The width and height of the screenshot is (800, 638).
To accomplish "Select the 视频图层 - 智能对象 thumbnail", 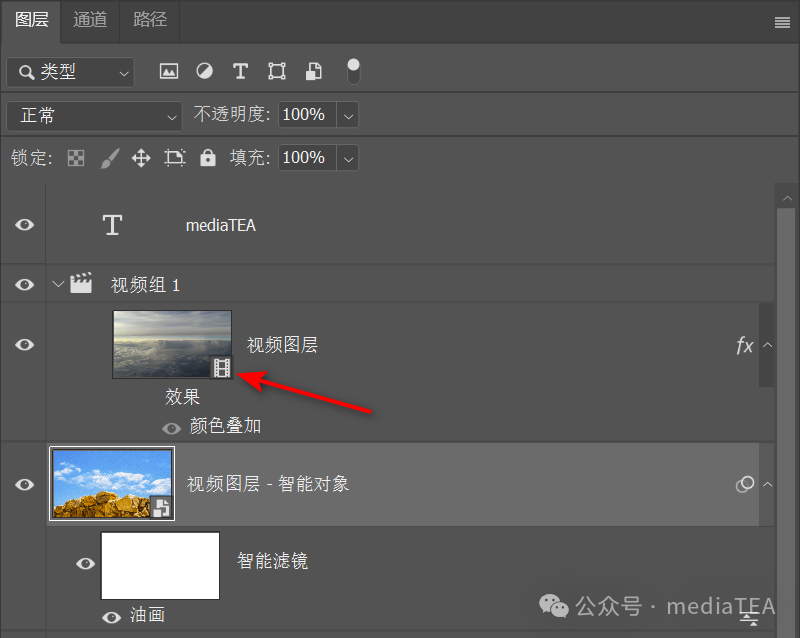I will (112, 484).
